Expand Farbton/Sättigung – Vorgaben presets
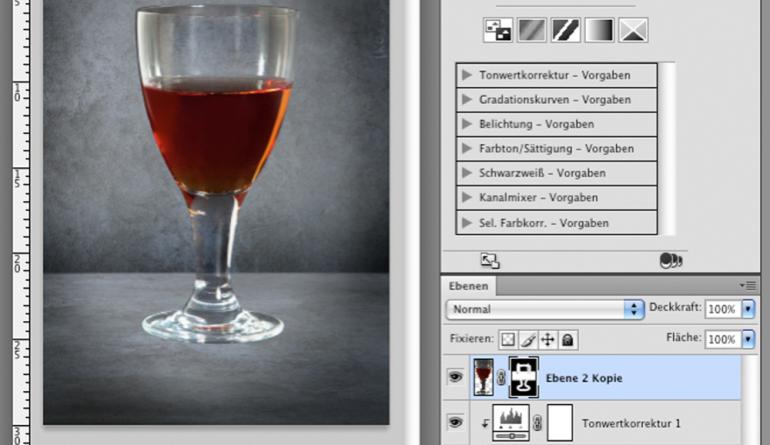This screenshot has height=445, width=770. coord(467,148)
